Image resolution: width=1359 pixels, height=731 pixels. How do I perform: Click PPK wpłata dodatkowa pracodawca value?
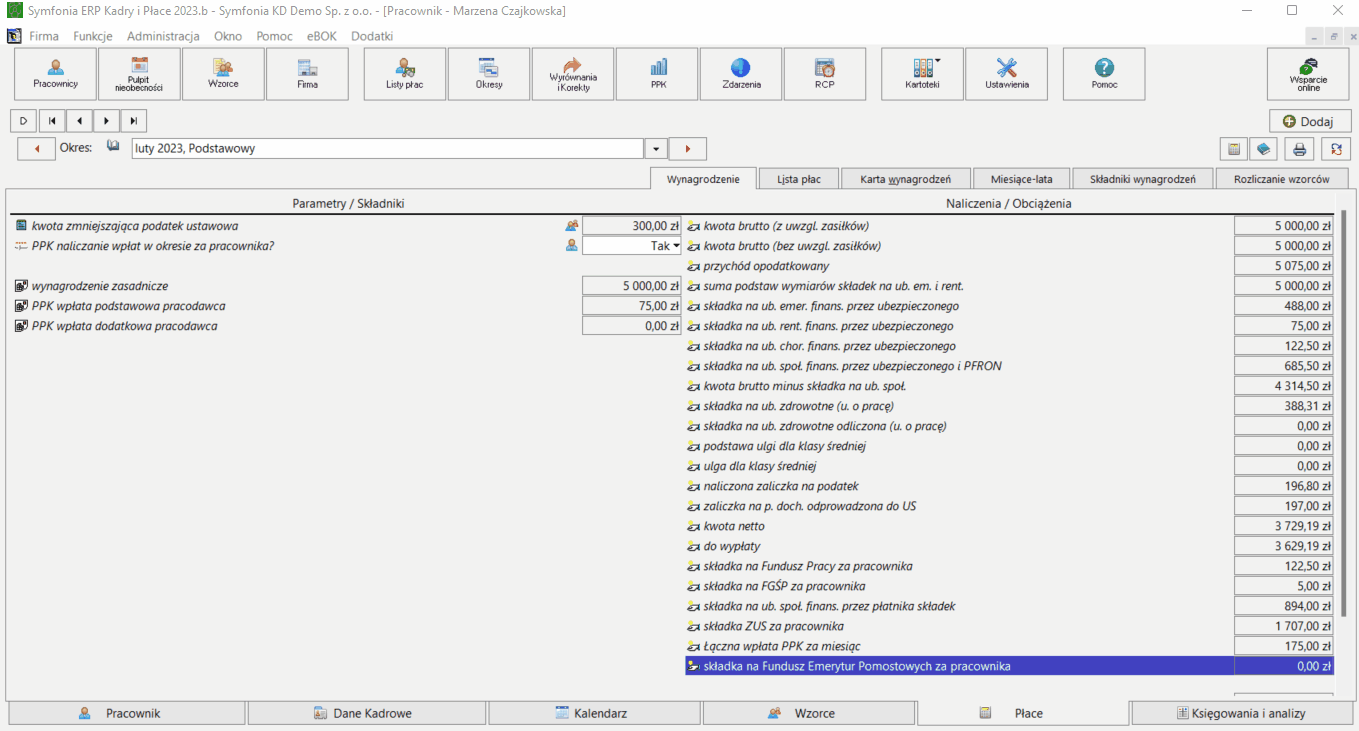pyautogui.click(x=632, y=326)
